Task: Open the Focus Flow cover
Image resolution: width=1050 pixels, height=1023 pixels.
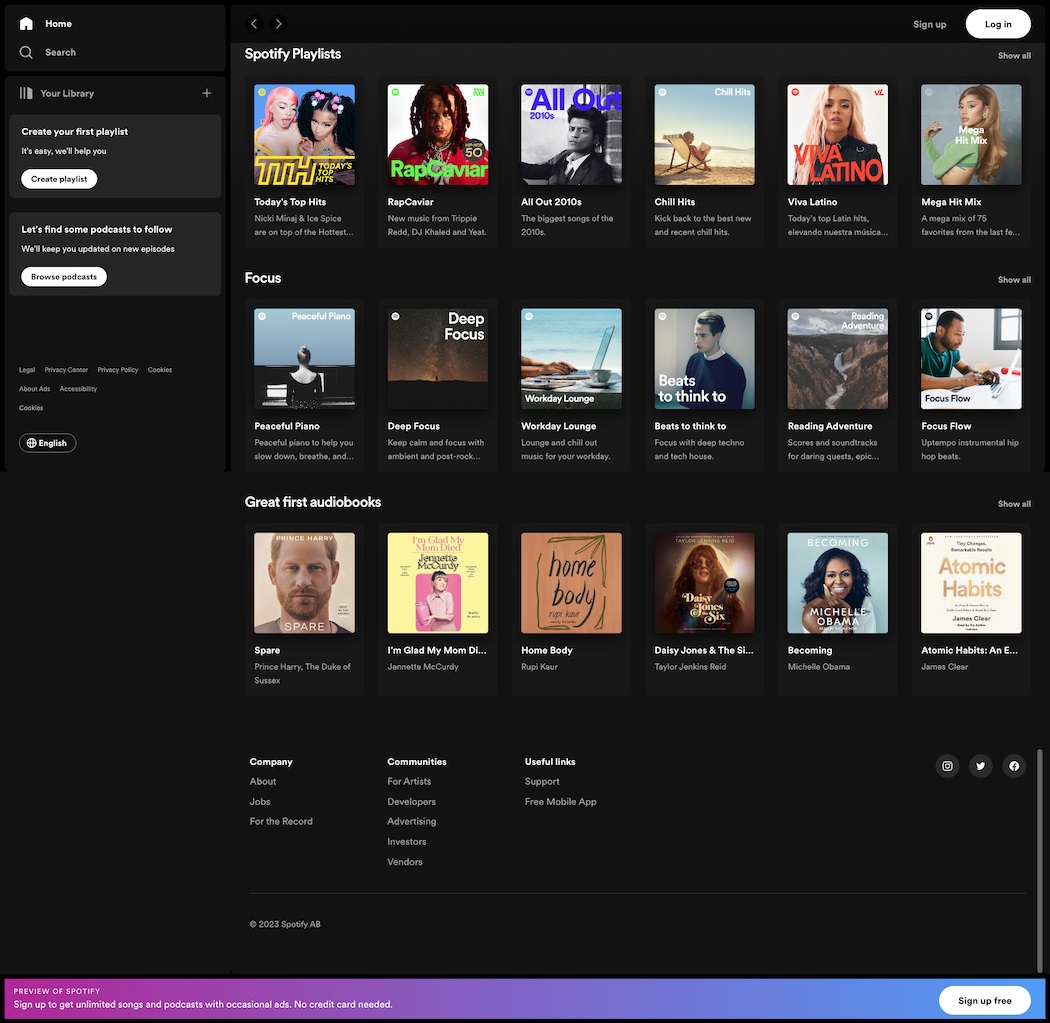Action: [x=971, y=359]
